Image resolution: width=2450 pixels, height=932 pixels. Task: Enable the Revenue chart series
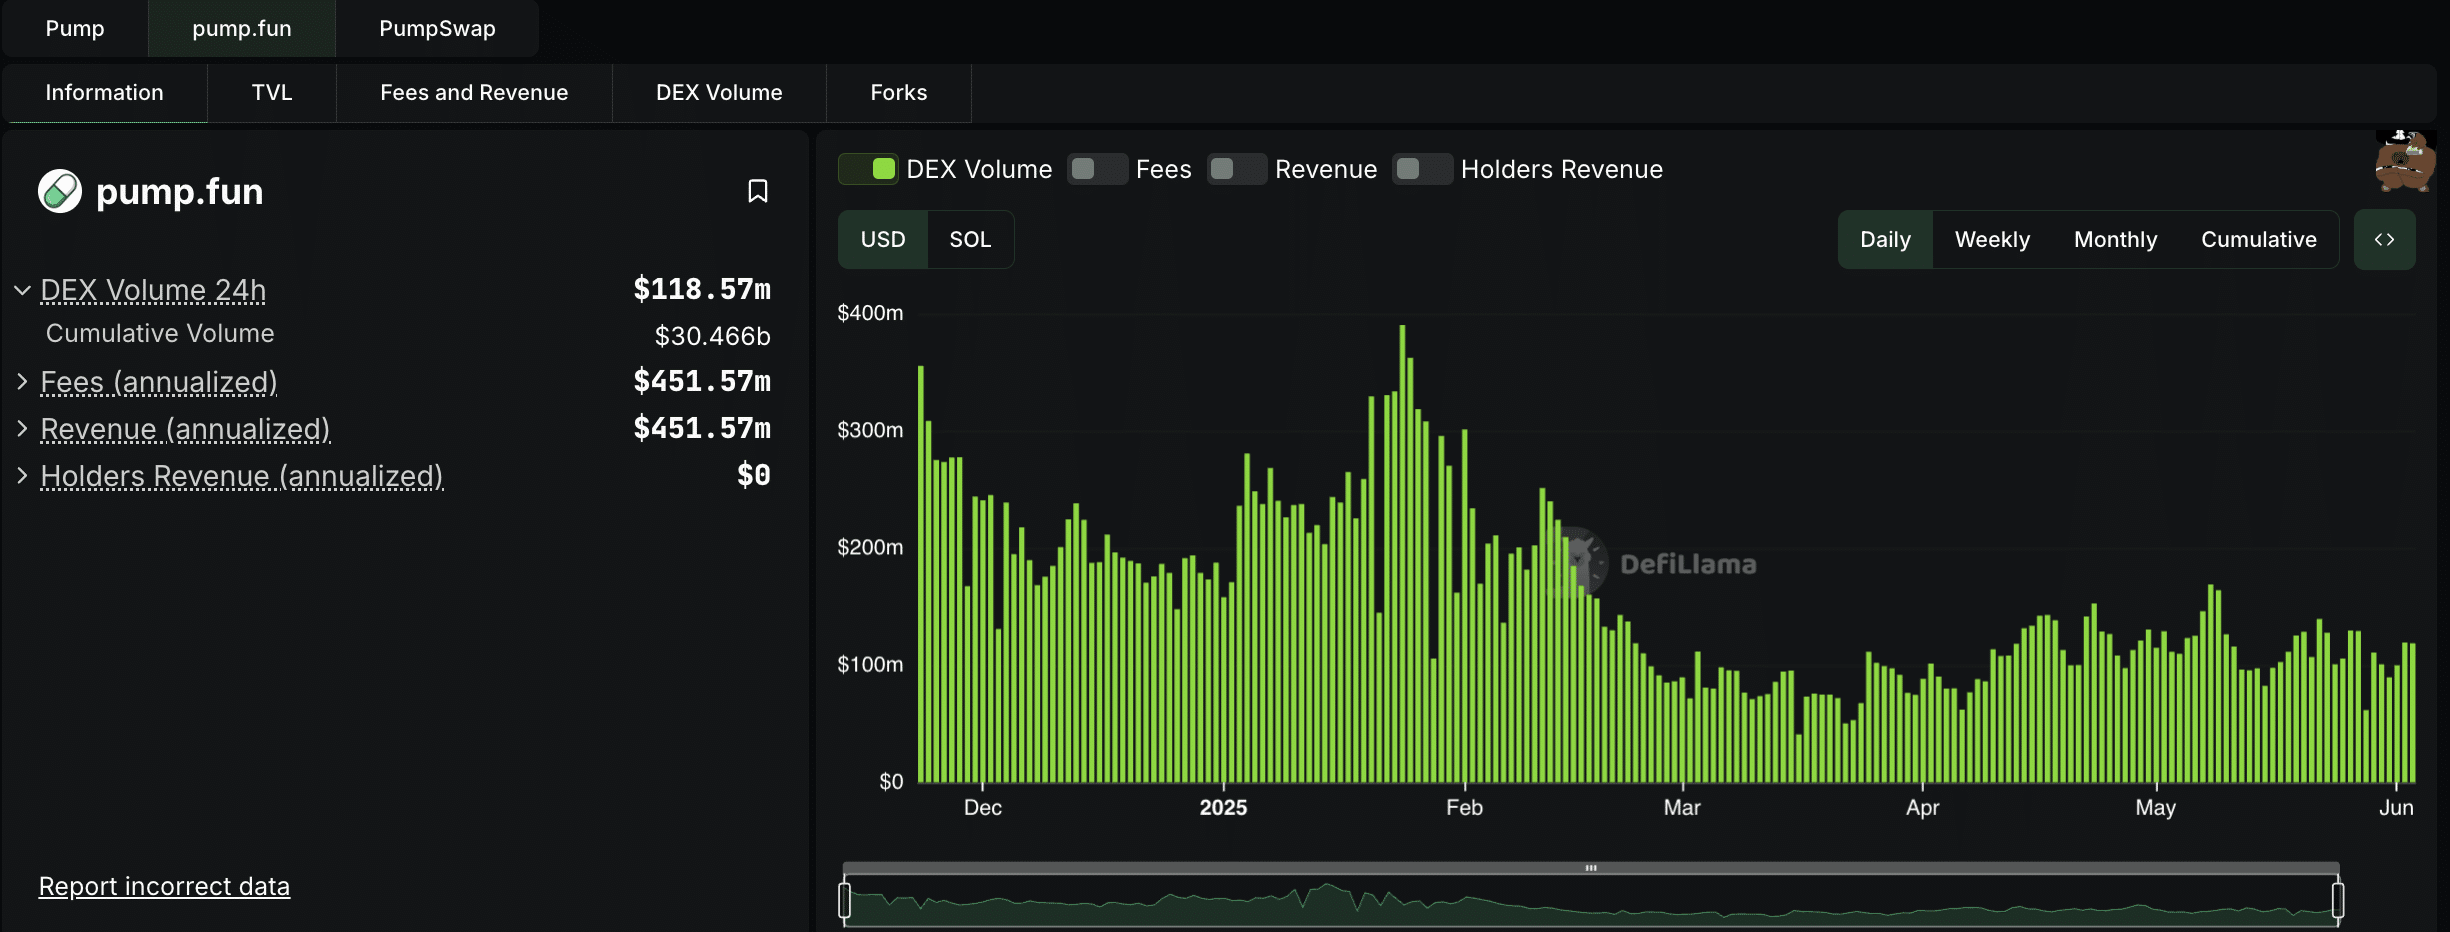point(1237,169)
